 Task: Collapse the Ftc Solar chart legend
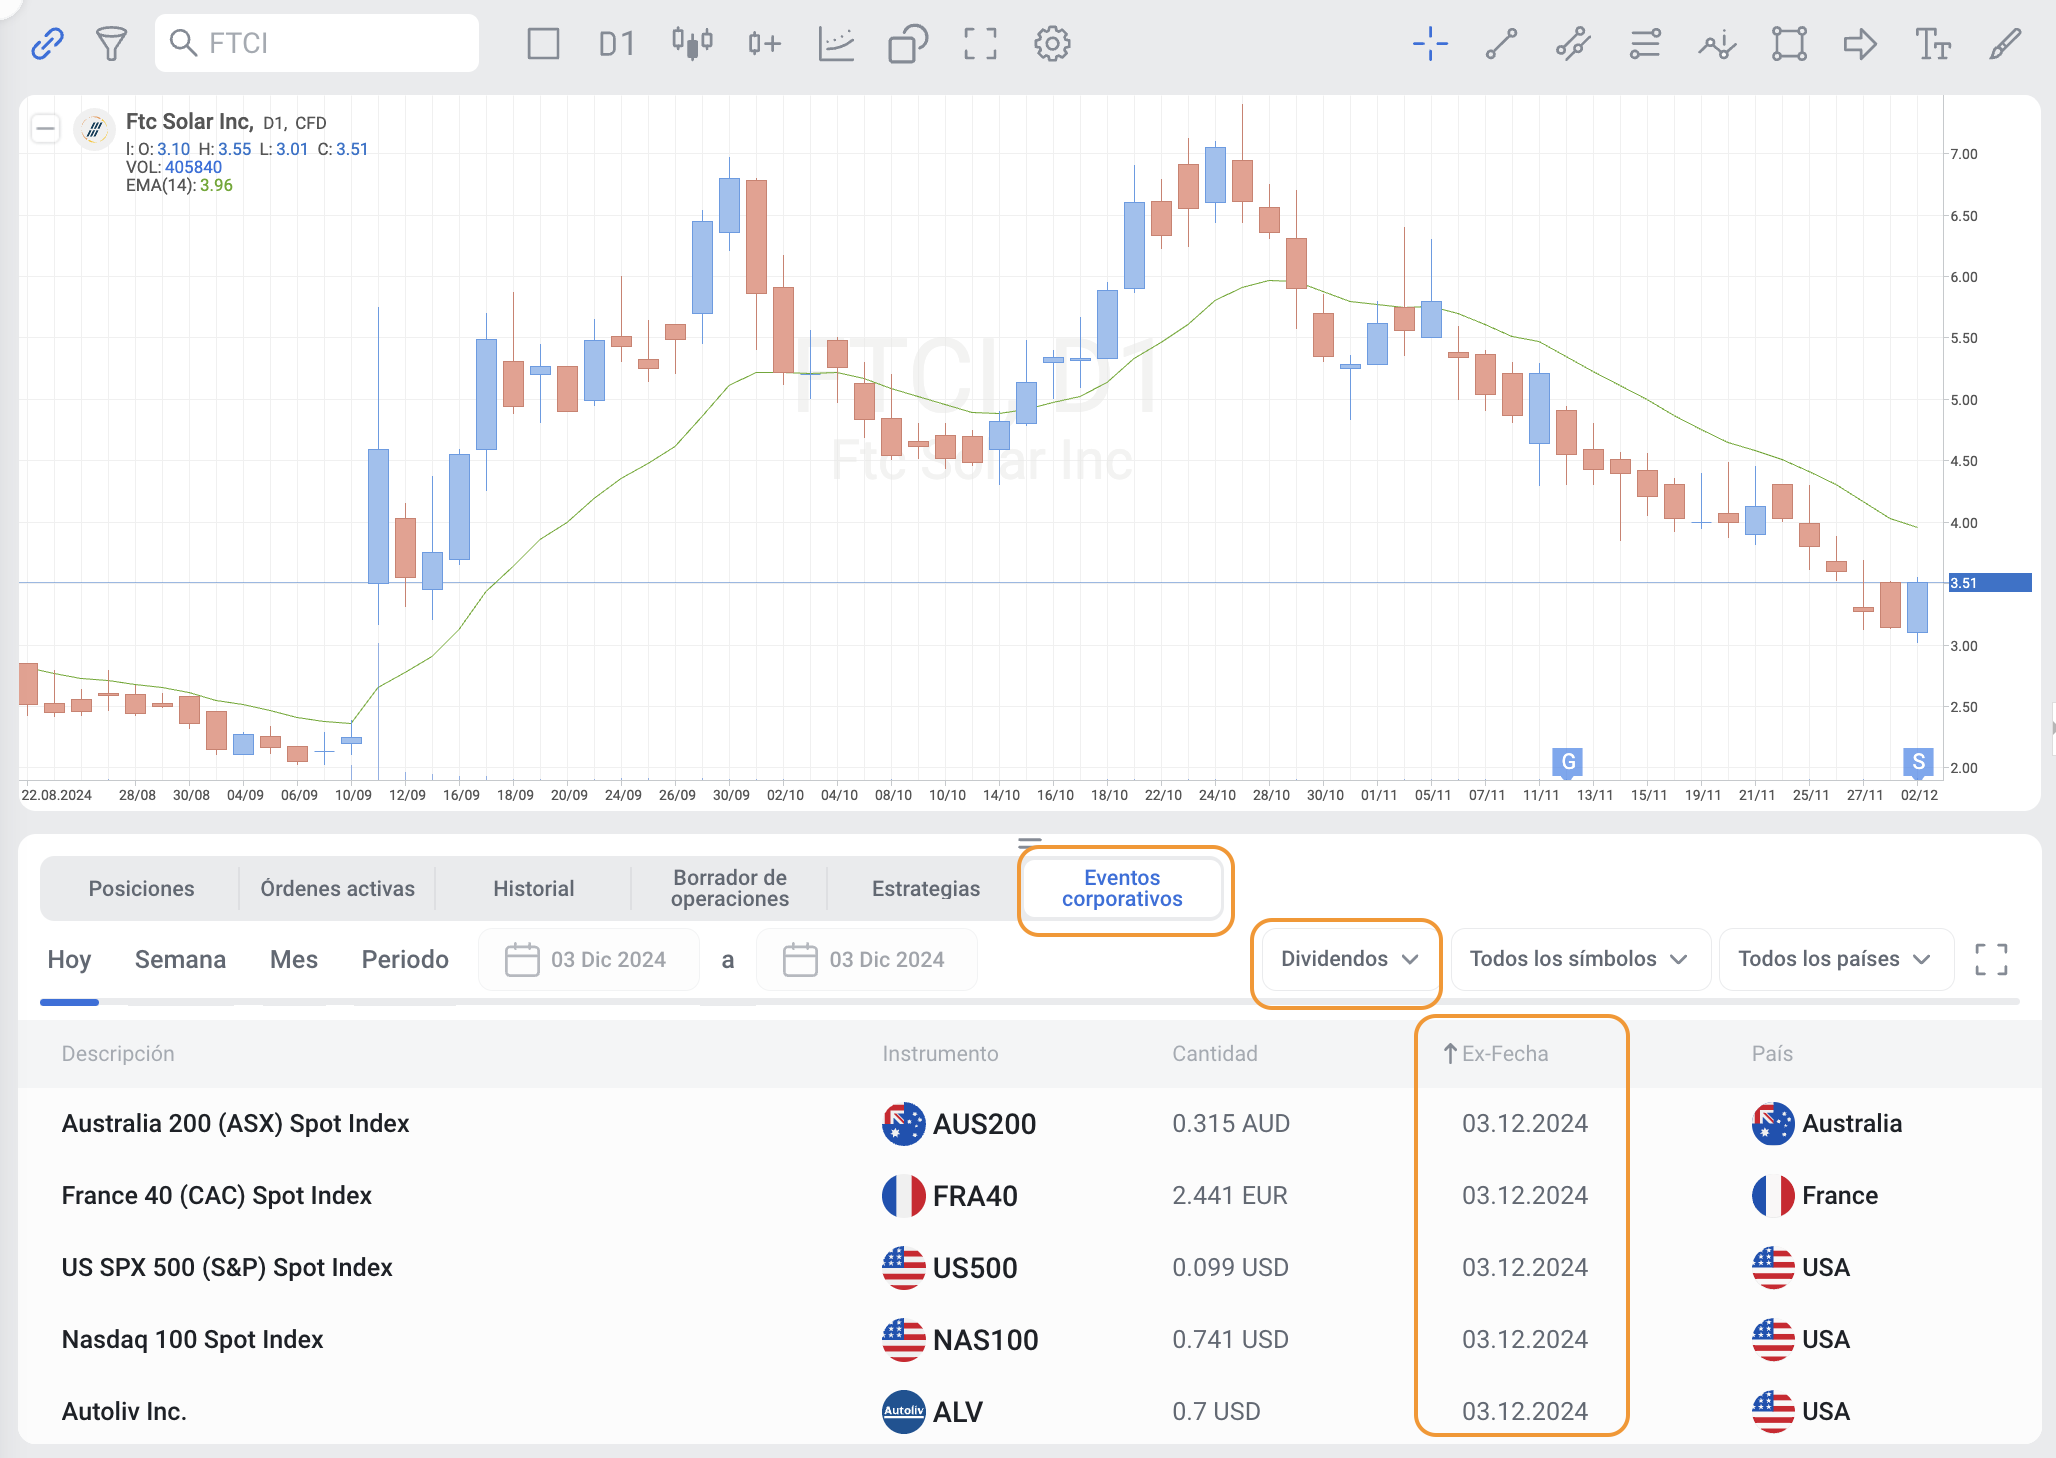point(45,128)
